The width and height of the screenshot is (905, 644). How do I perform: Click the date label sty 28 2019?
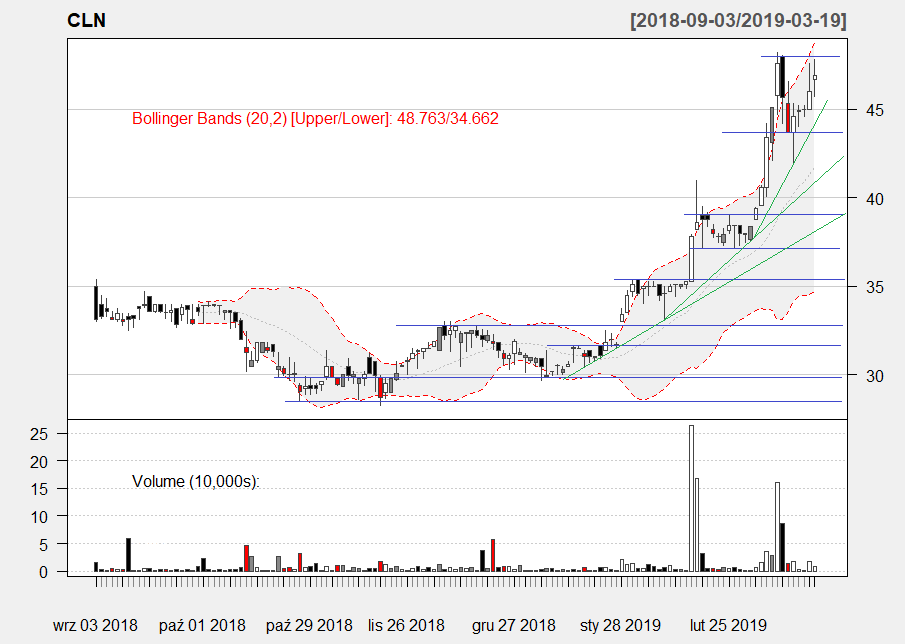[620, 626]
